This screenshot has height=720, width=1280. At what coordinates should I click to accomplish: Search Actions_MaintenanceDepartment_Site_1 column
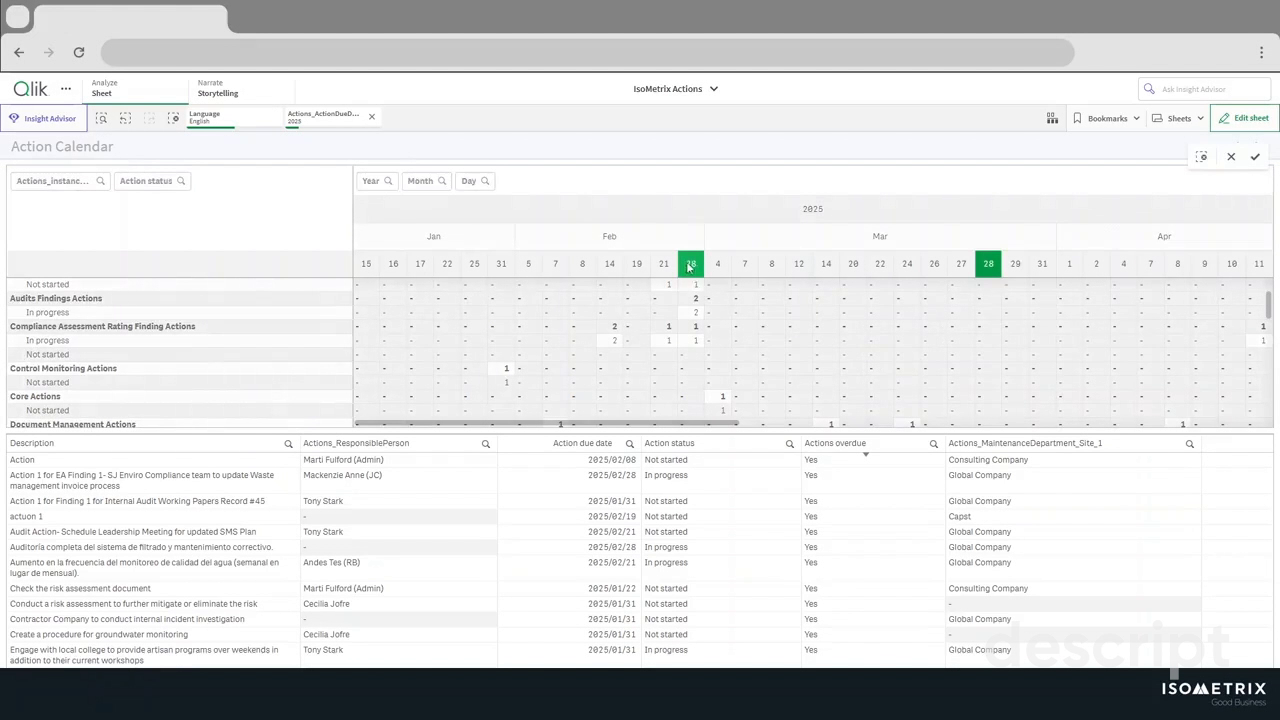point(1190,444)
